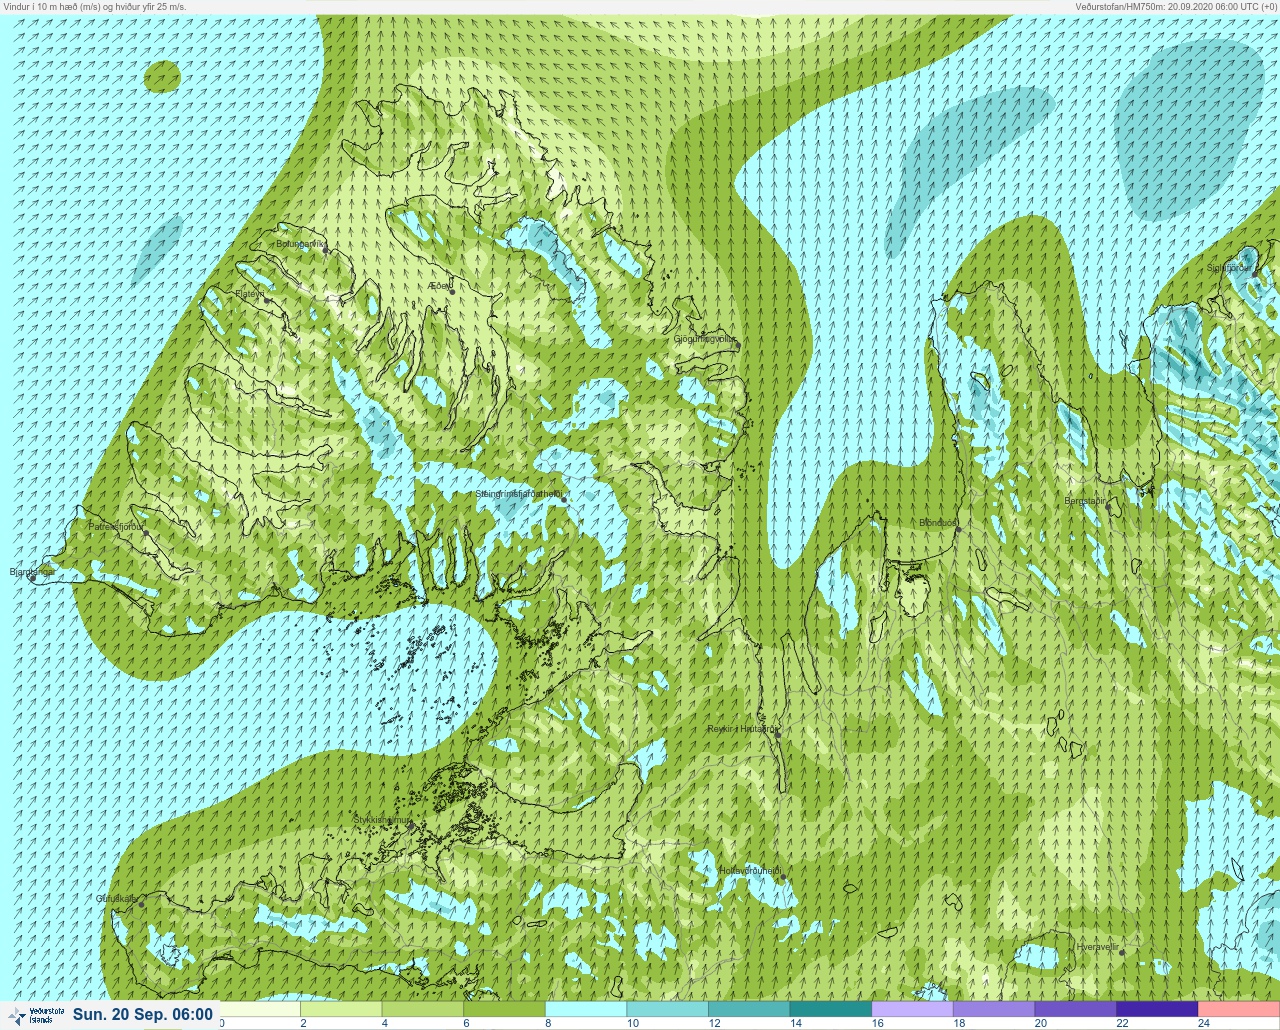This screenshot has width=1280, height=1030.
Task: Click the pale cyan 8–10 m/s legend swatch
Action: 587,1009
